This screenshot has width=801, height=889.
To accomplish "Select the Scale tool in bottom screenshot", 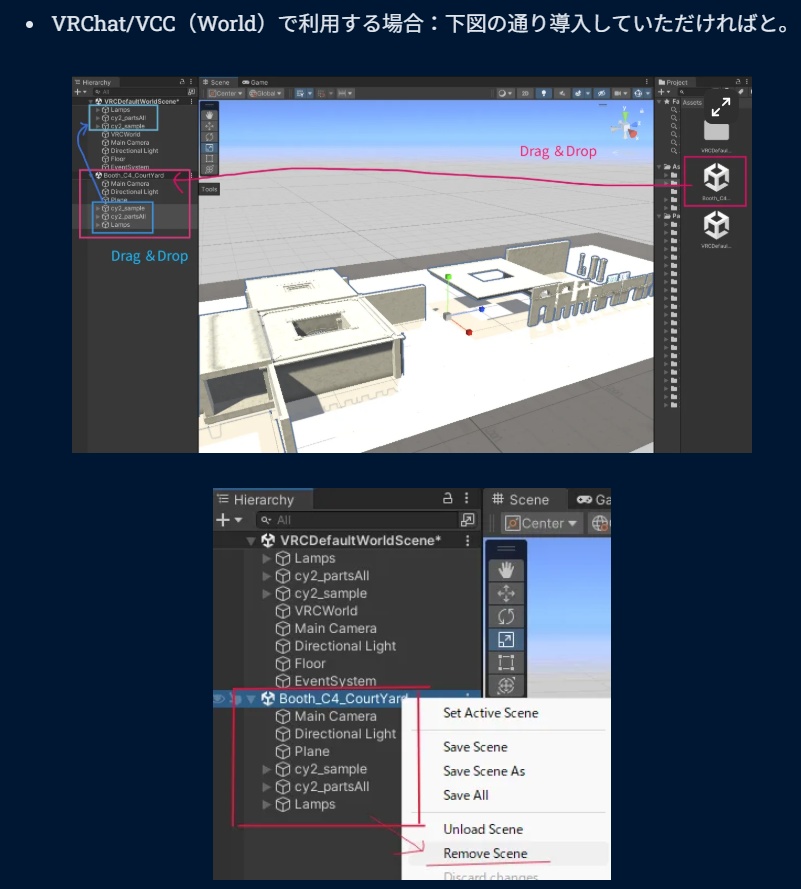I will coord(506,640).
